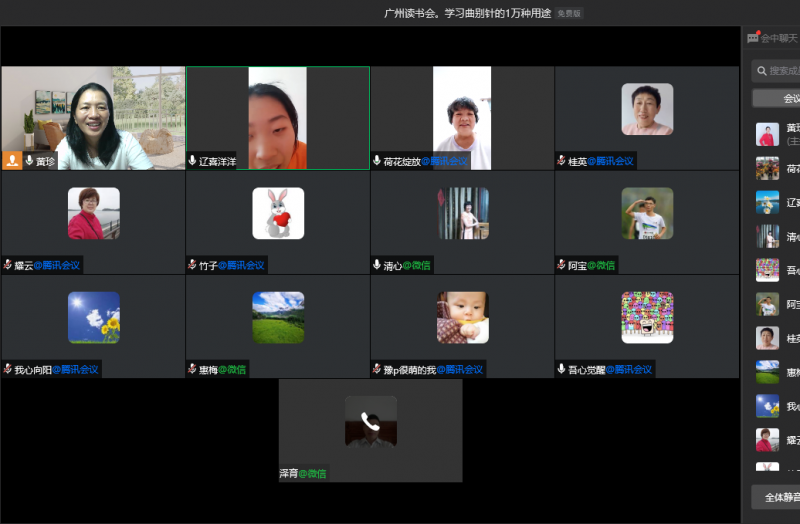The height and width of the screenshot is (524, 800).
Task: Click the muted mic icon next to 耀云
Action: click(x=8, y=265)
